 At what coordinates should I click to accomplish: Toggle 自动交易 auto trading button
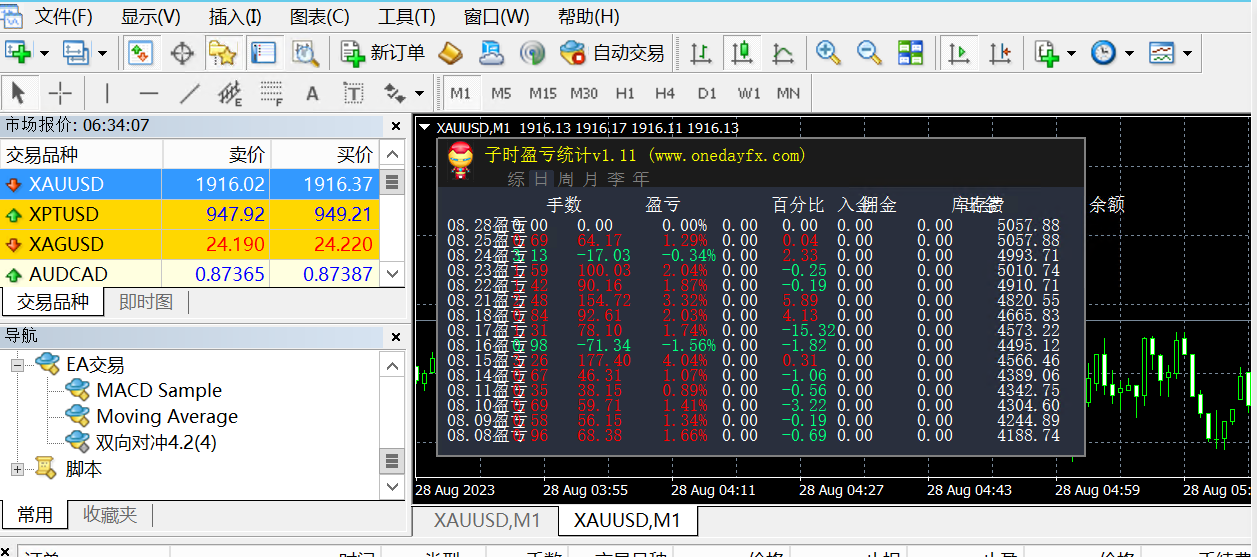612,53
